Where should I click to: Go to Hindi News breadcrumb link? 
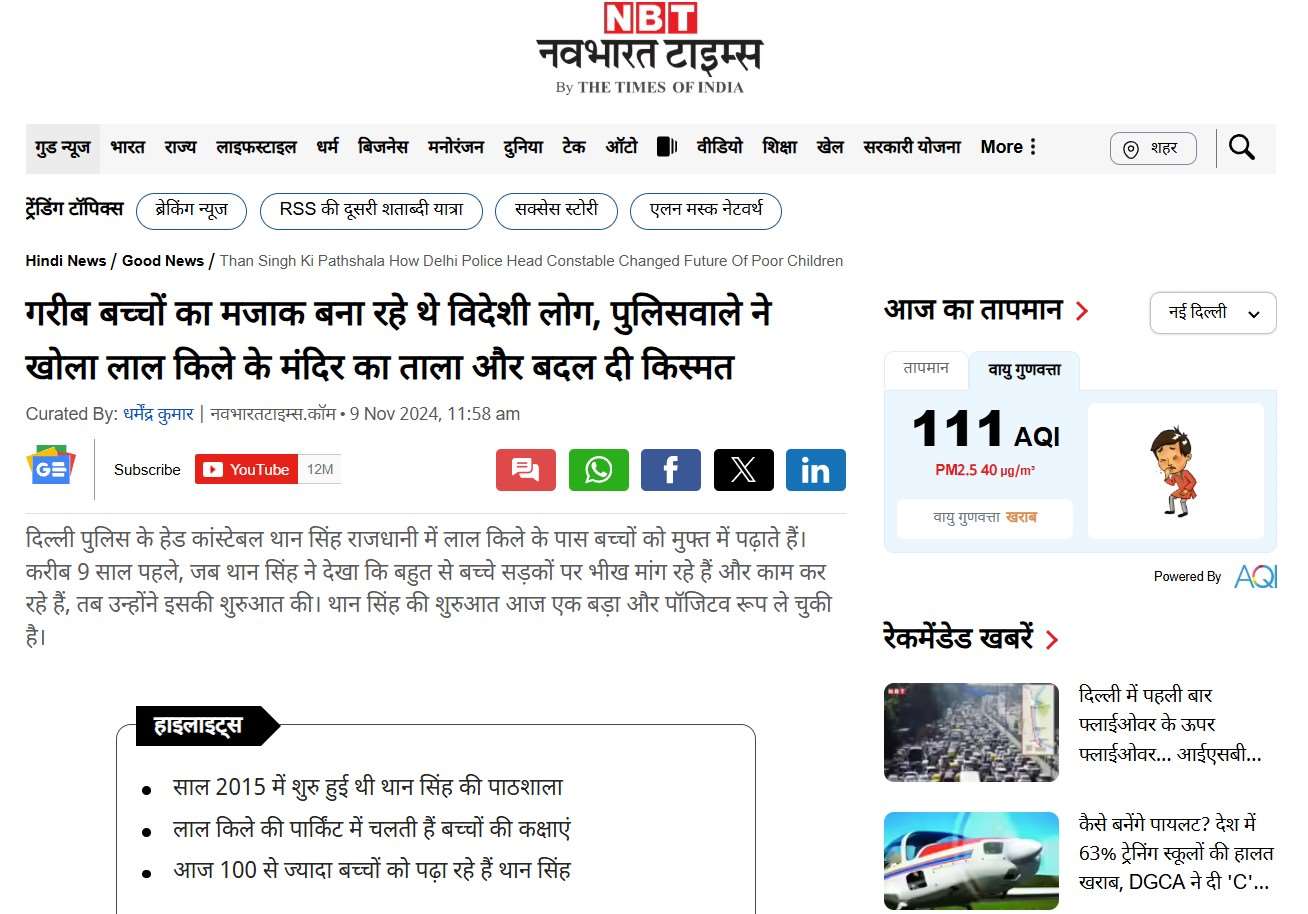click(x=64, y=260)
